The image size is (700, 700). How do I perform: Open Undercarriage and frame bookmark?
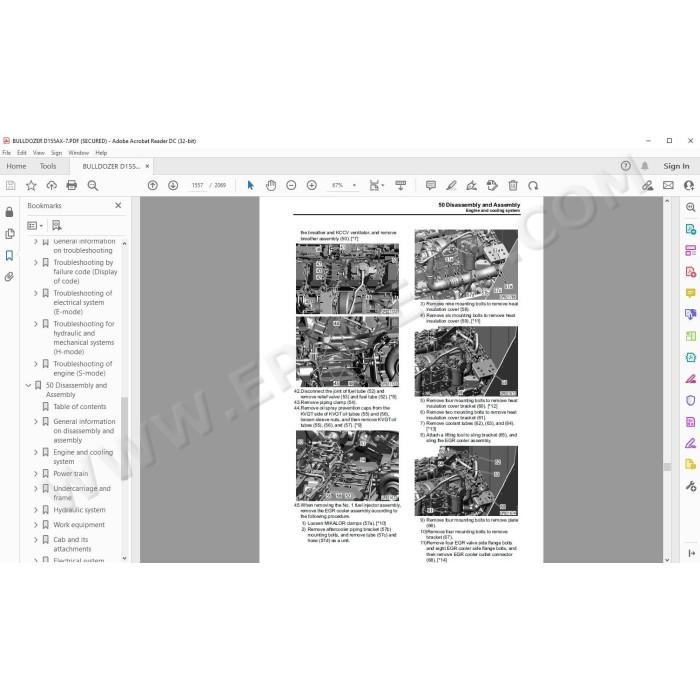[x=82, y=493]
